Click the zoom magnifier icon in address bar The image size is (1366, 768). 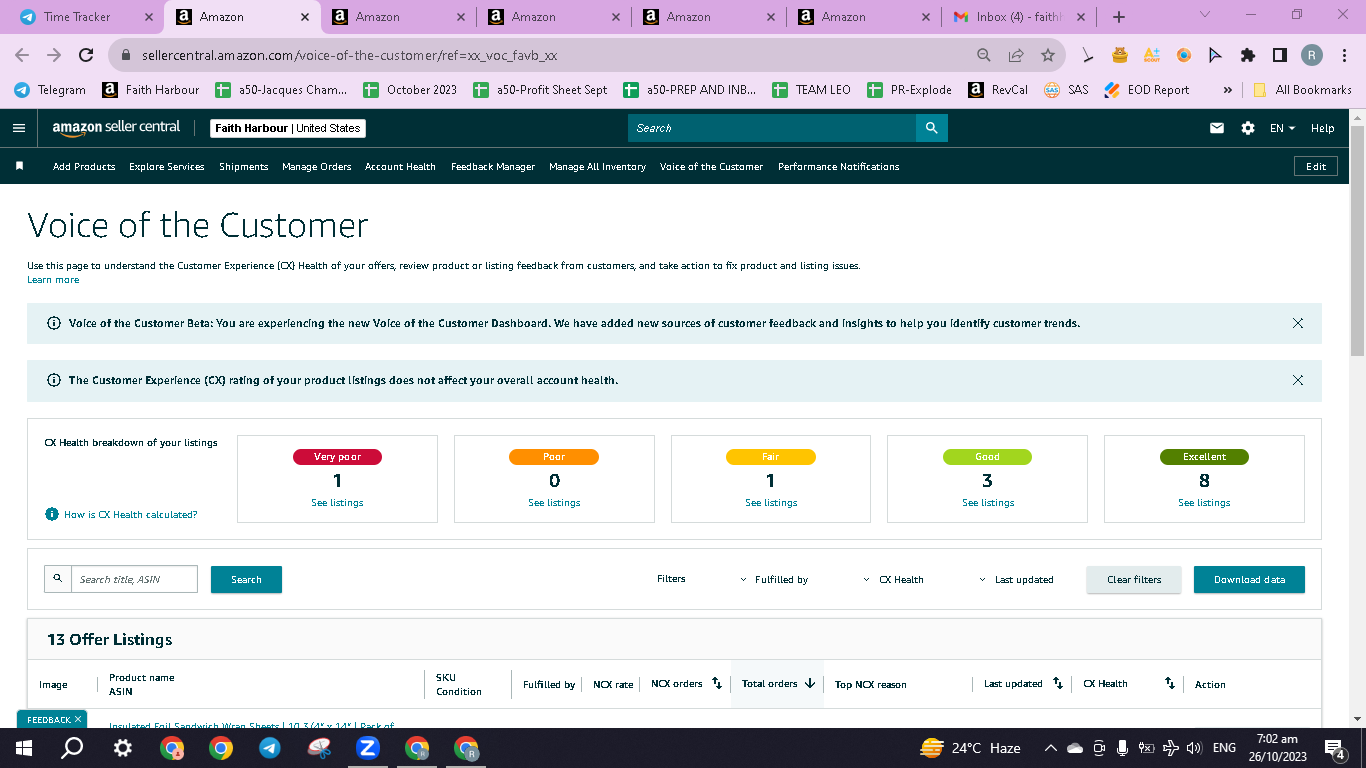click(x=984, y=56)
